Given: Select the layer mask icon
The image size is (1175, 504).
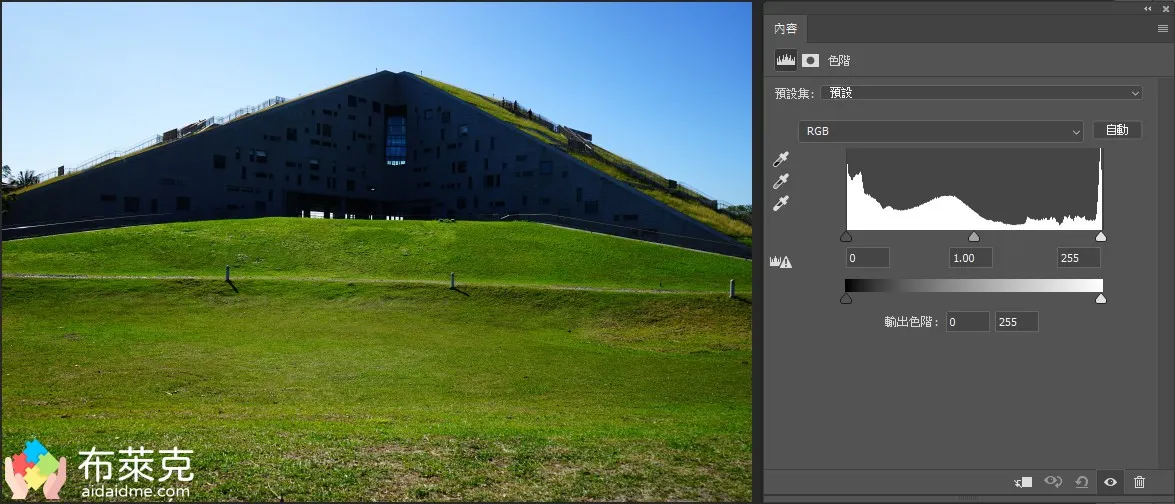Looking at the screenshot, I should tap(810, 60).
